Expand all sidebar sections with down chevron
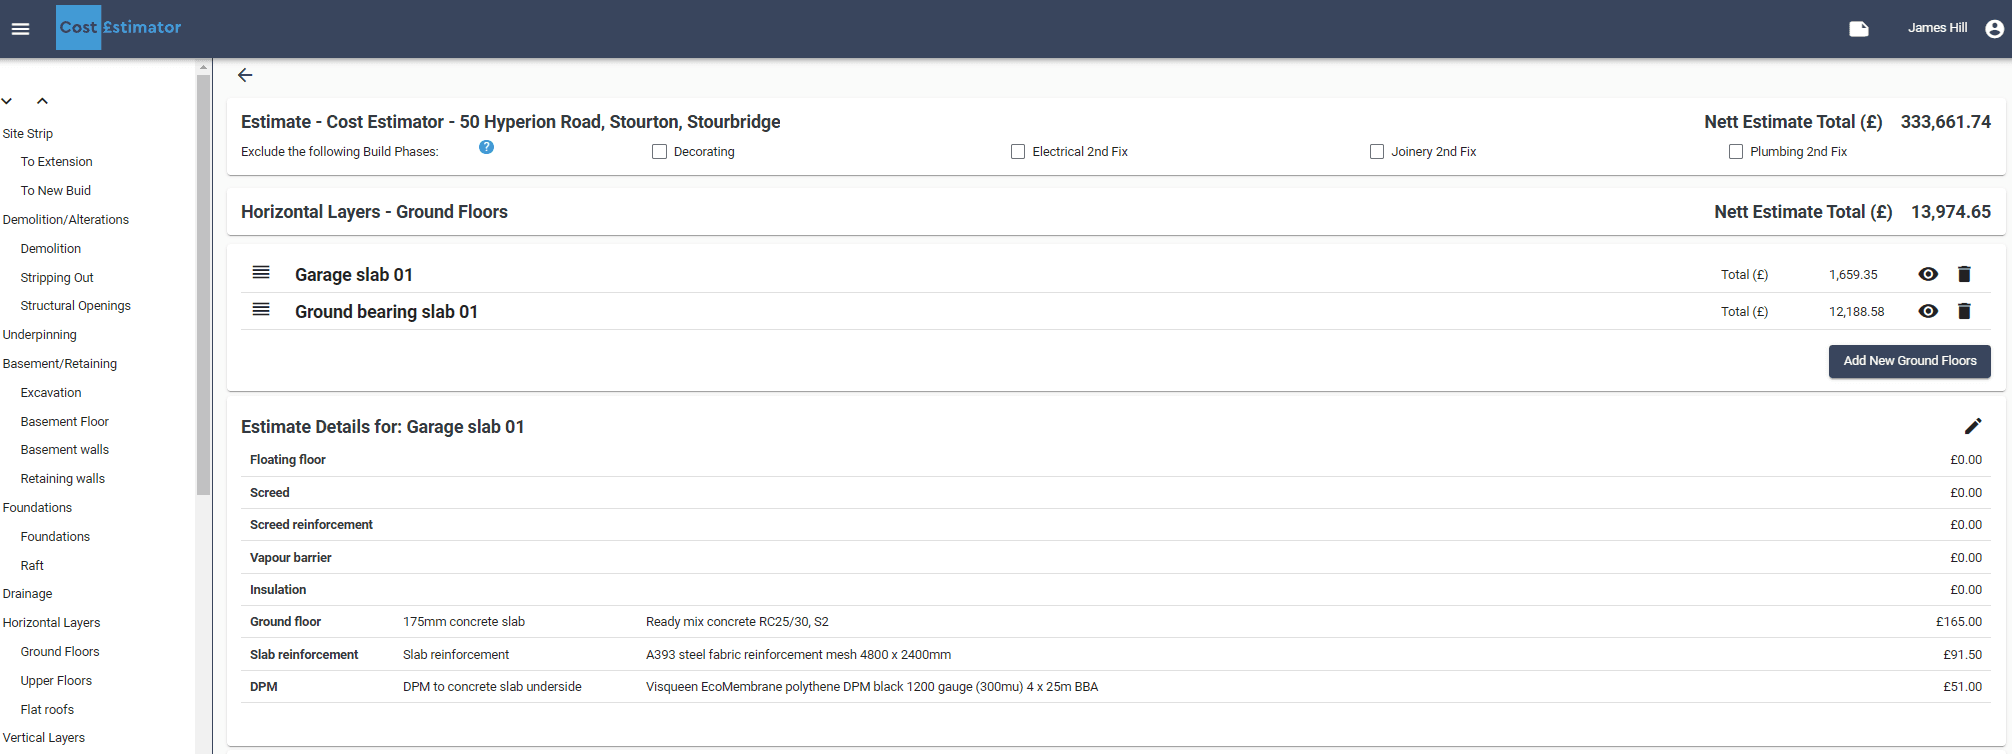The height and width of the screenshot is (754, 2012). [7, 101]
